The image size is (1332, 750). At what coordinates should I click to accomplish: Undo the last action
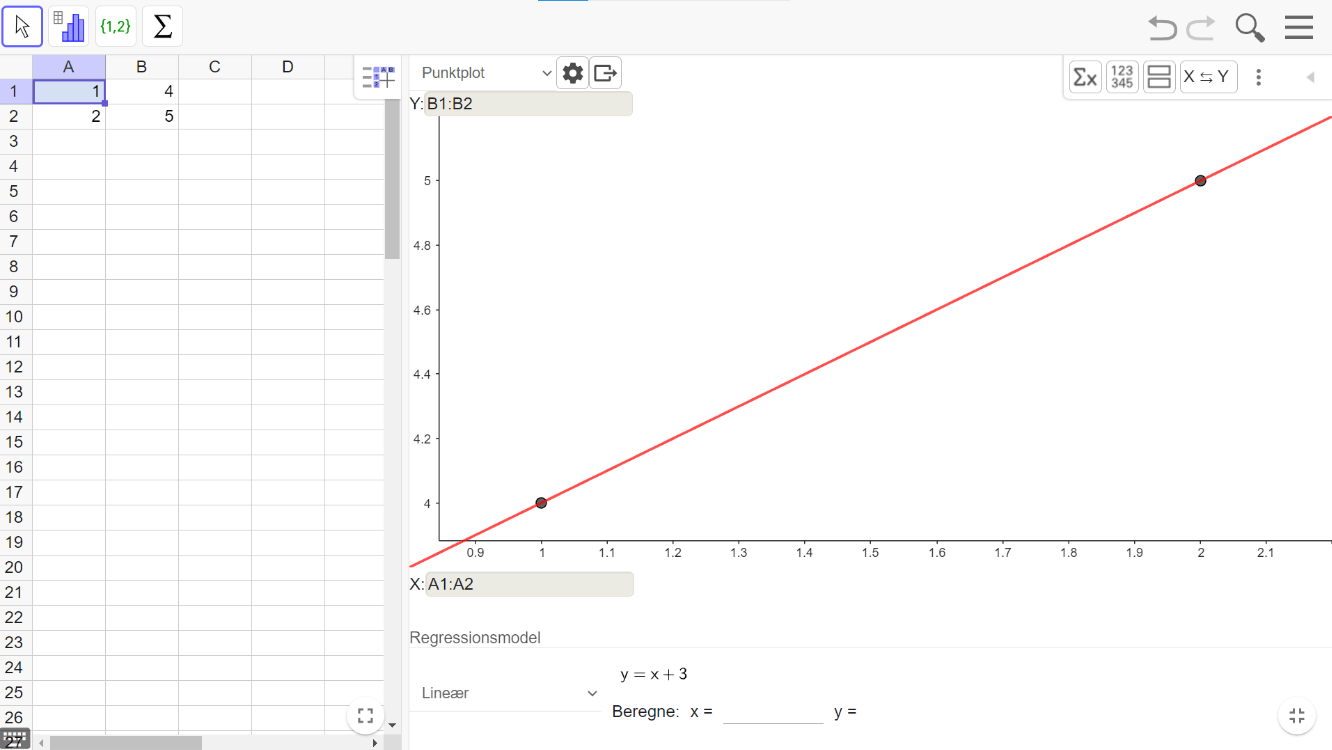click(1162, 28)
